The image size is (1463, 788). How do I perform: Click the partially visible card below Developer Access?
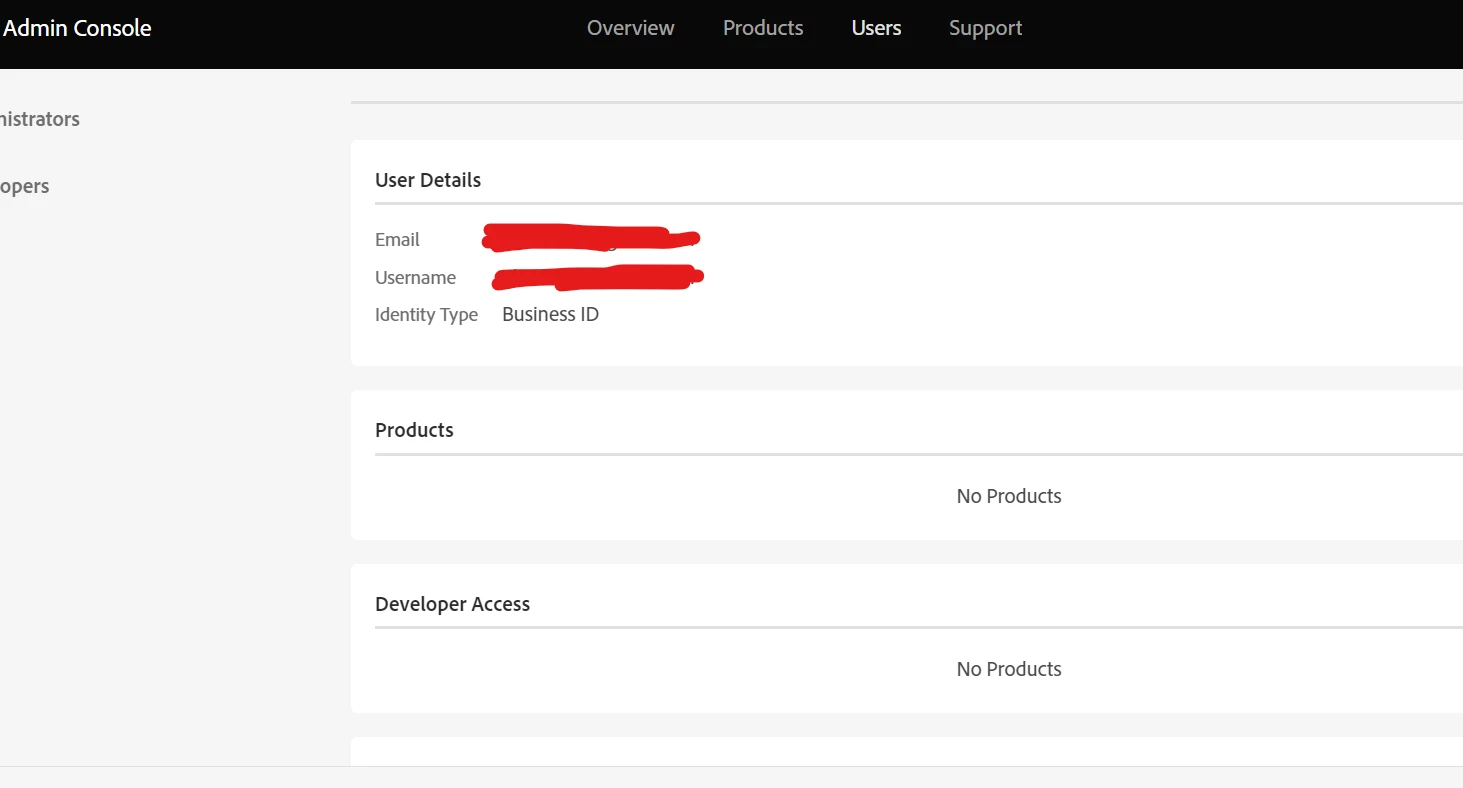pos(907,751)
